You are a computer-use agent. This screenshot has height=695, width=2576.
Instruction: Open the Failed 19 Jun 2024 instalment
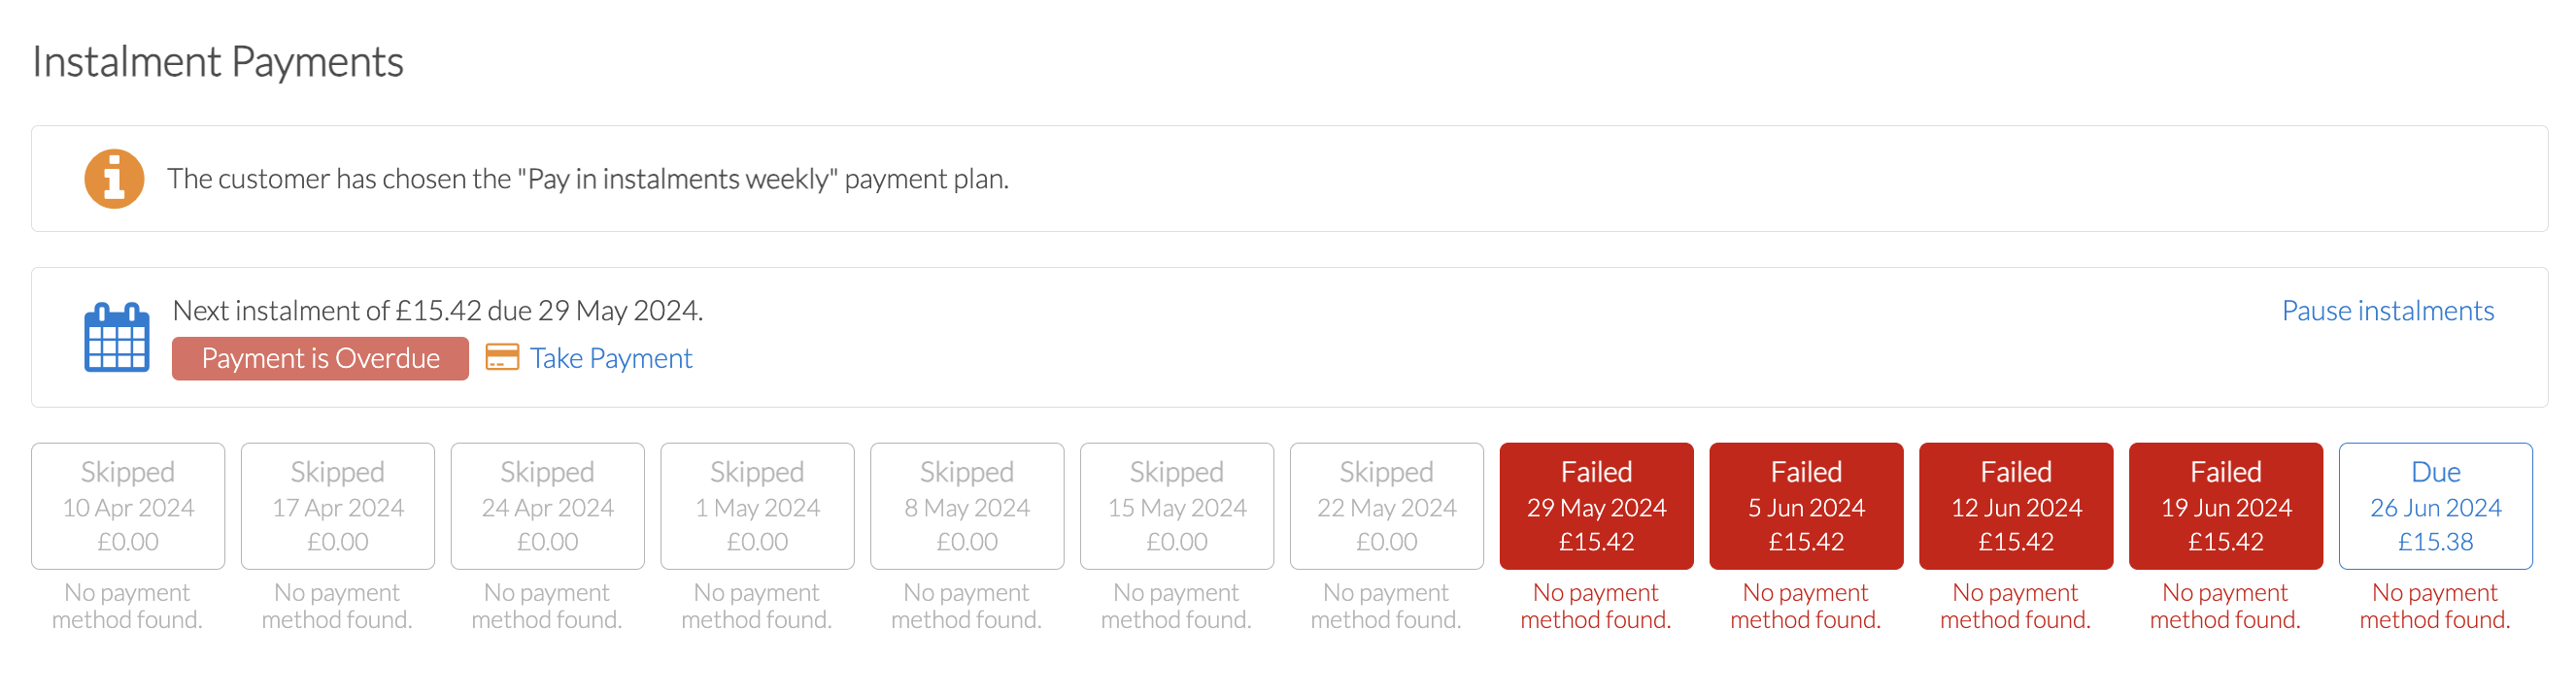(2226, 506)
